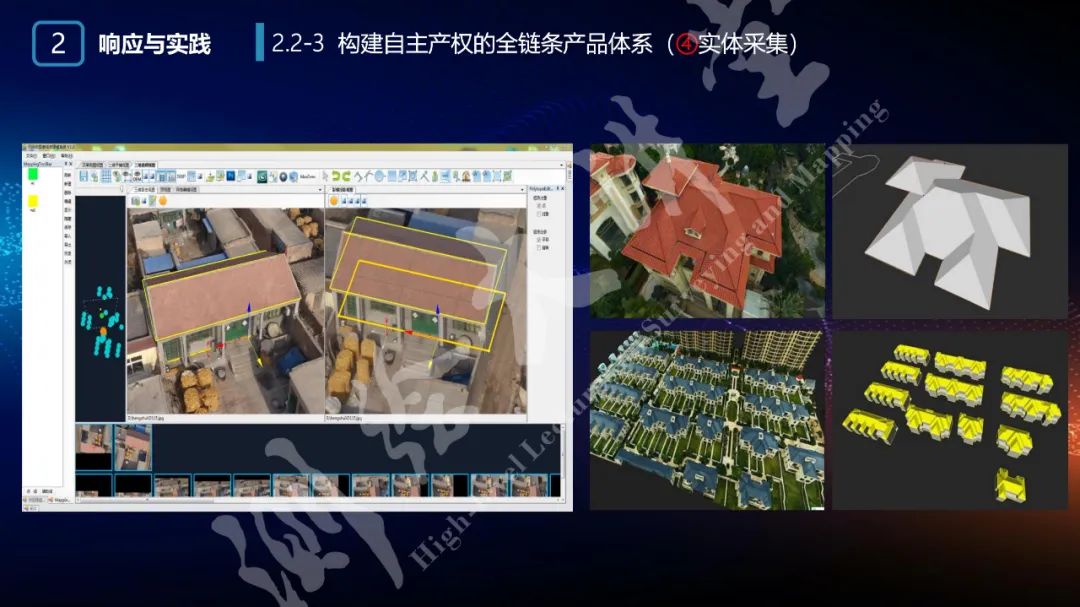This screenshot has width=1080, height=607.
Task: Click the green G icon in toolbar
Action: 260,177
